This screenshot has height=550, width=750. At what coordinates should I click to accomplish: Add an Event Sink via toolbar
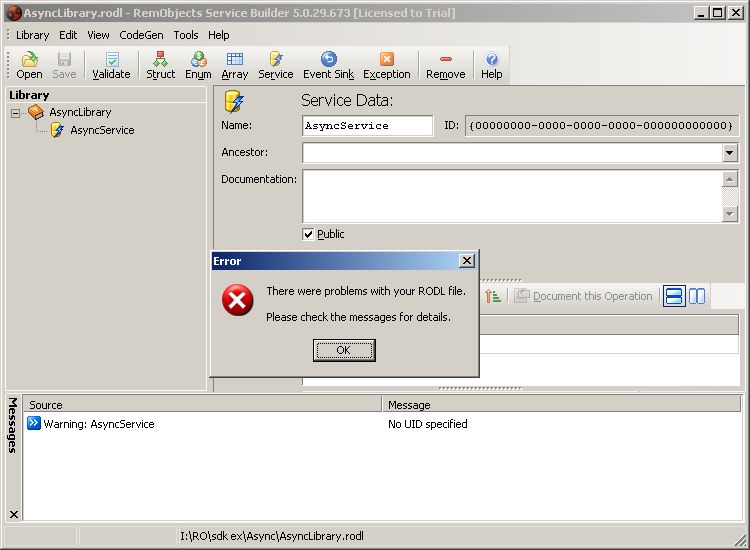tap(329, 65)
